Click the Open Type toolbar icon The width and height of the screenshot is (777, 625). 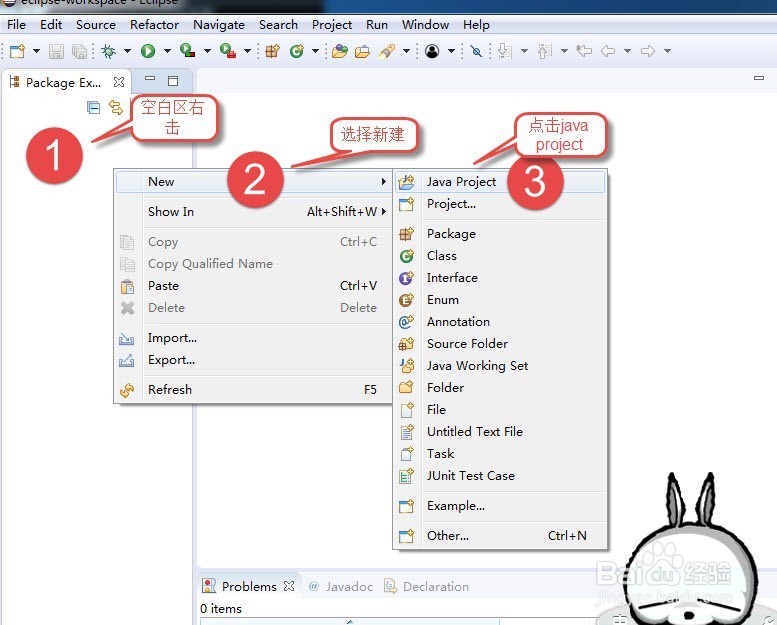click(x=340, y=51)
